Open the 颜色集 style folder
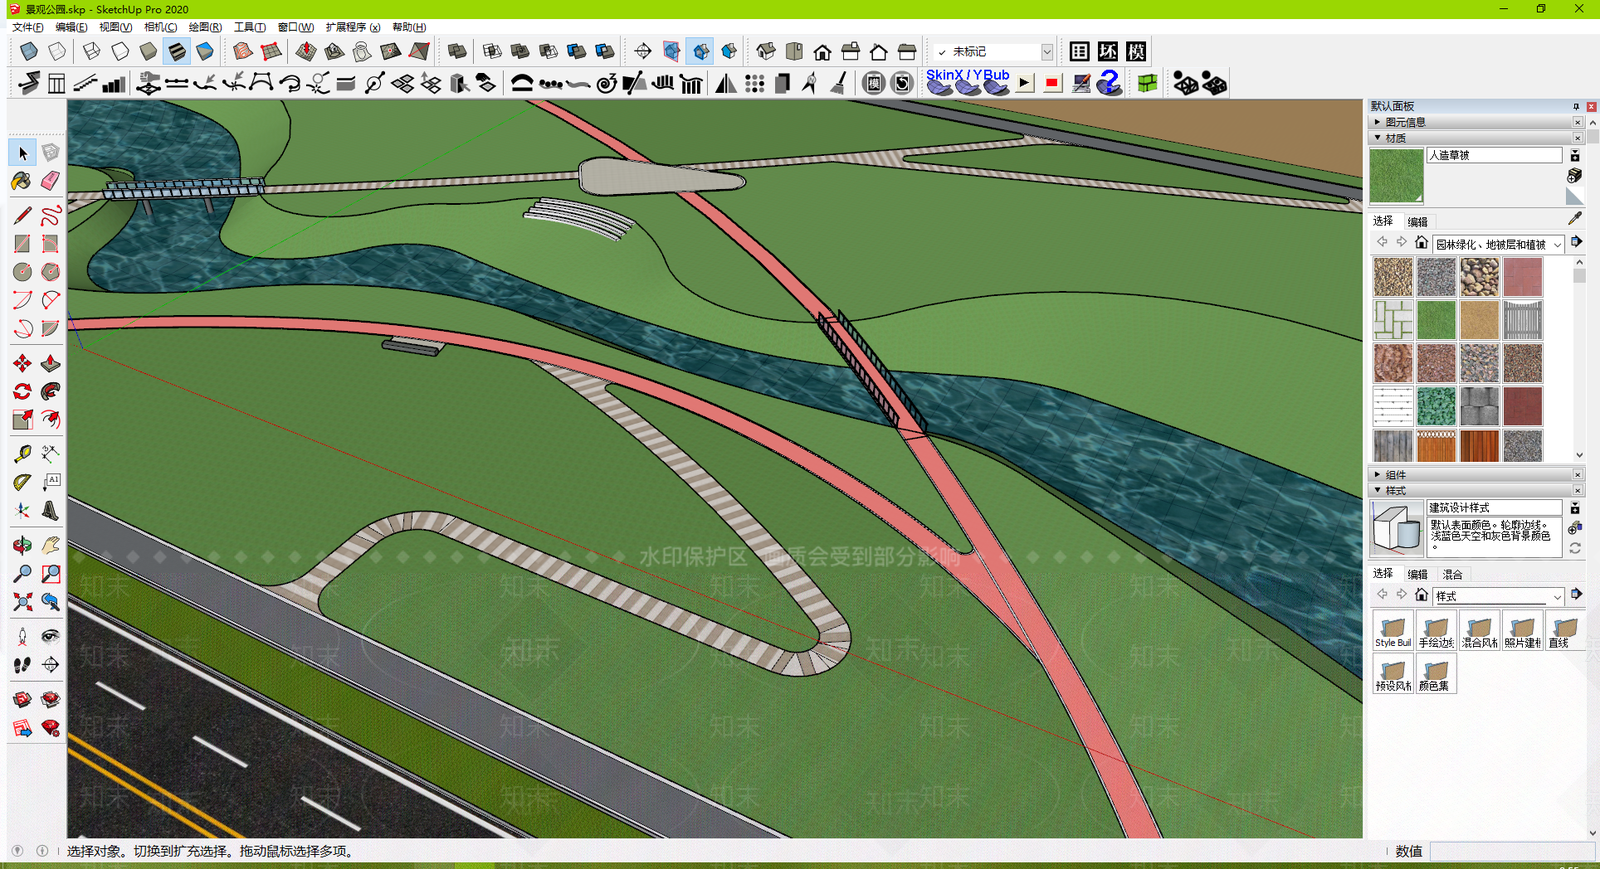The width and height of the screenshot is (1600, 869). point(1436,673)
